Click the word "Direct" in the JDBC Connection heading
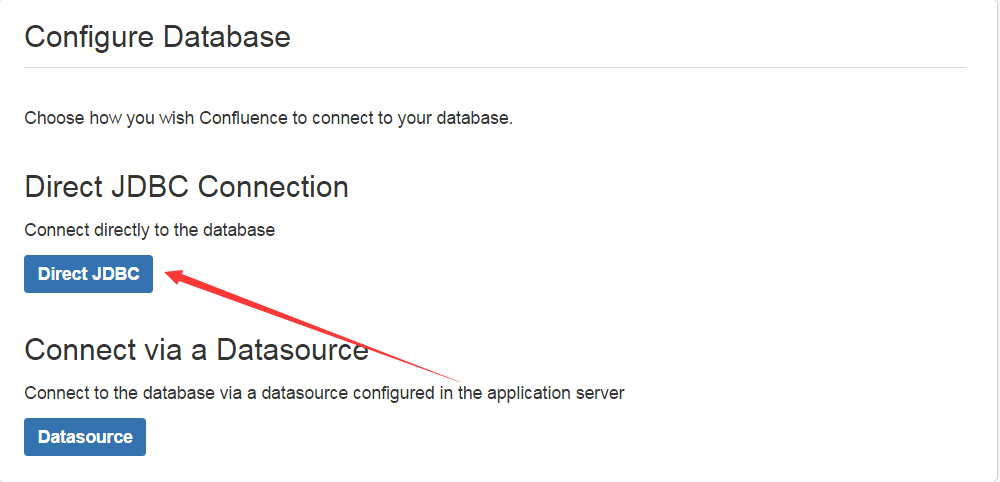Viewport: 1000px width, 482px height. coord(61,187)
